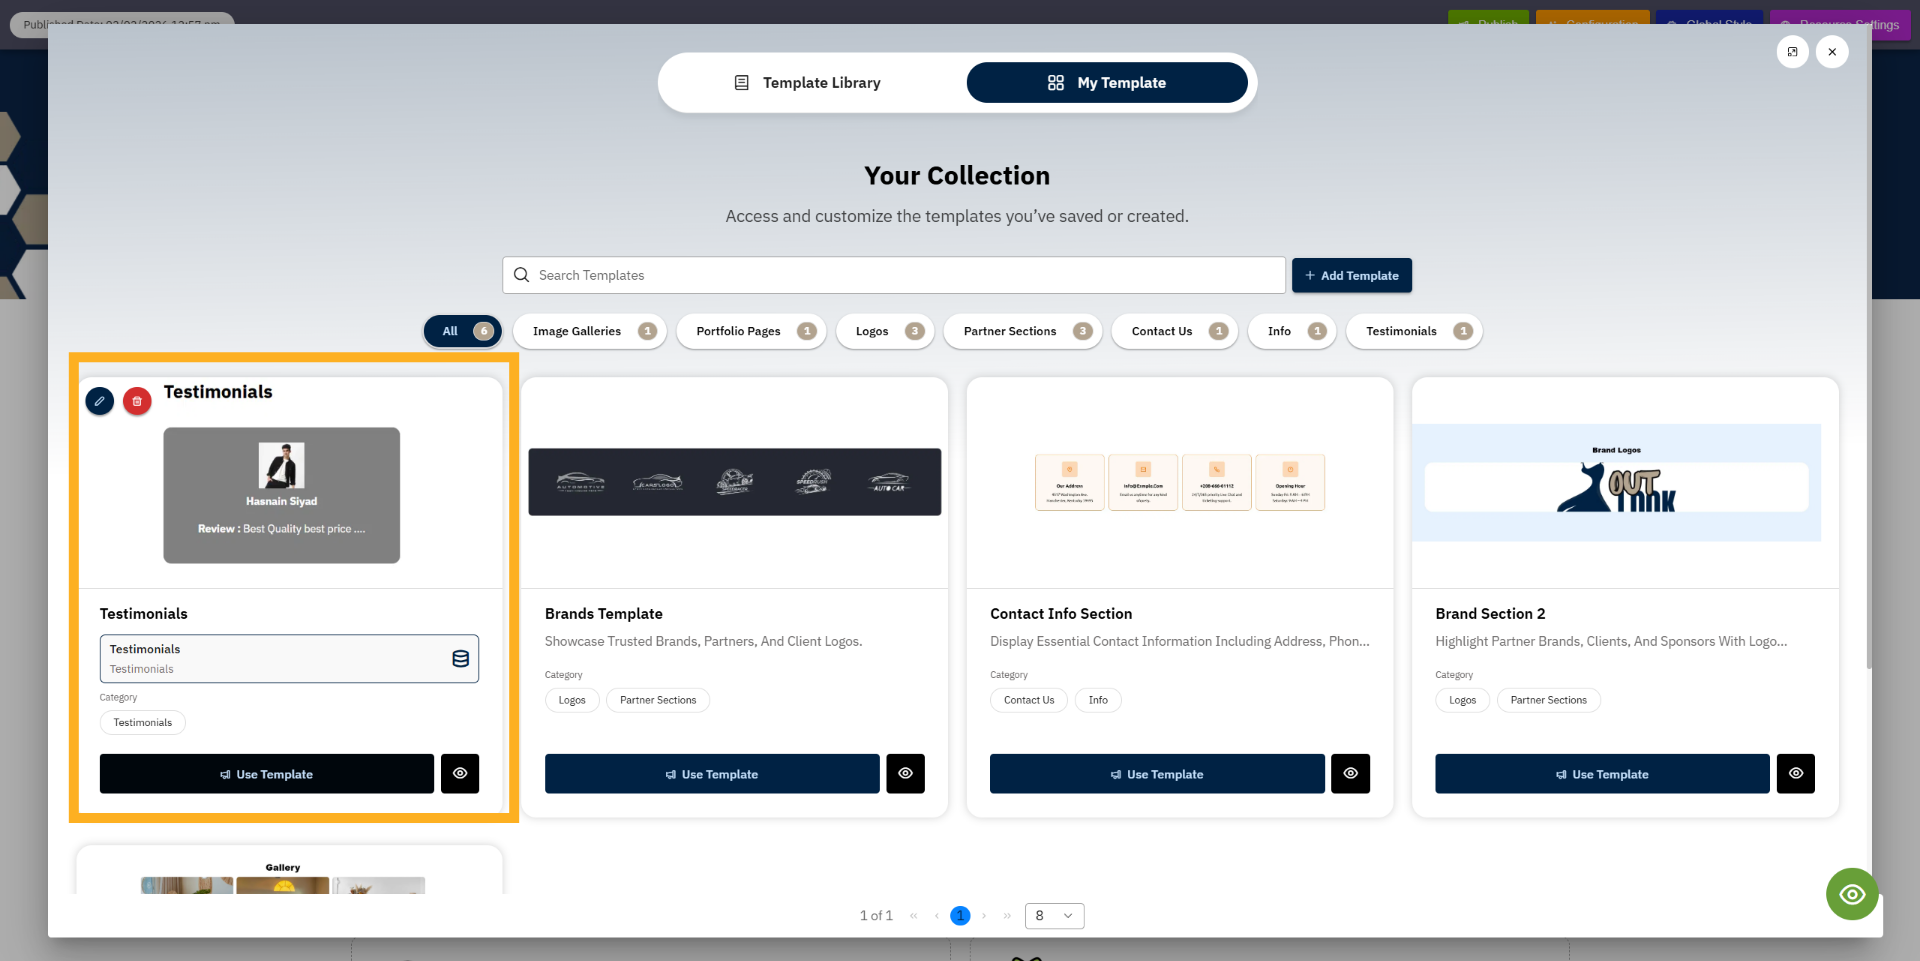Click the Brand Section 2 title
This screenshot has width=1920, height=961.
[1490, 614]
